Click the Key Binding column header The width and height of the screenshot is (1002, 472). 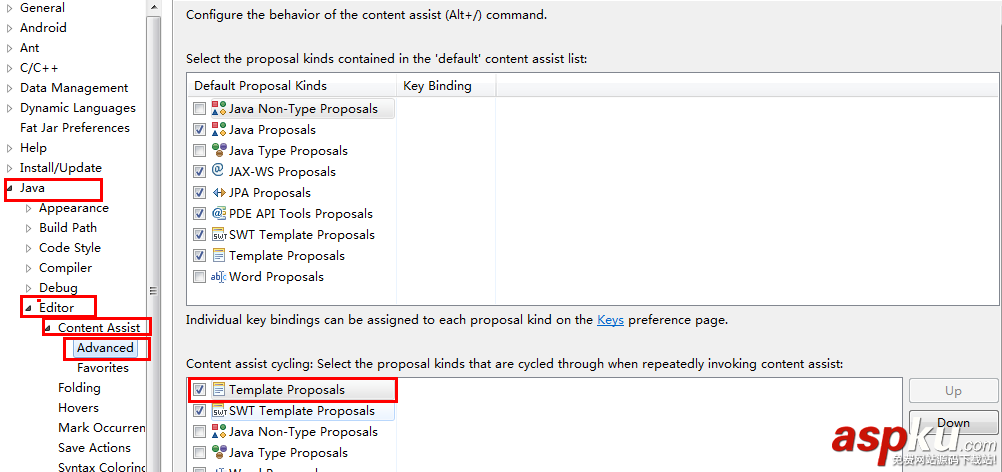point(437,86)
